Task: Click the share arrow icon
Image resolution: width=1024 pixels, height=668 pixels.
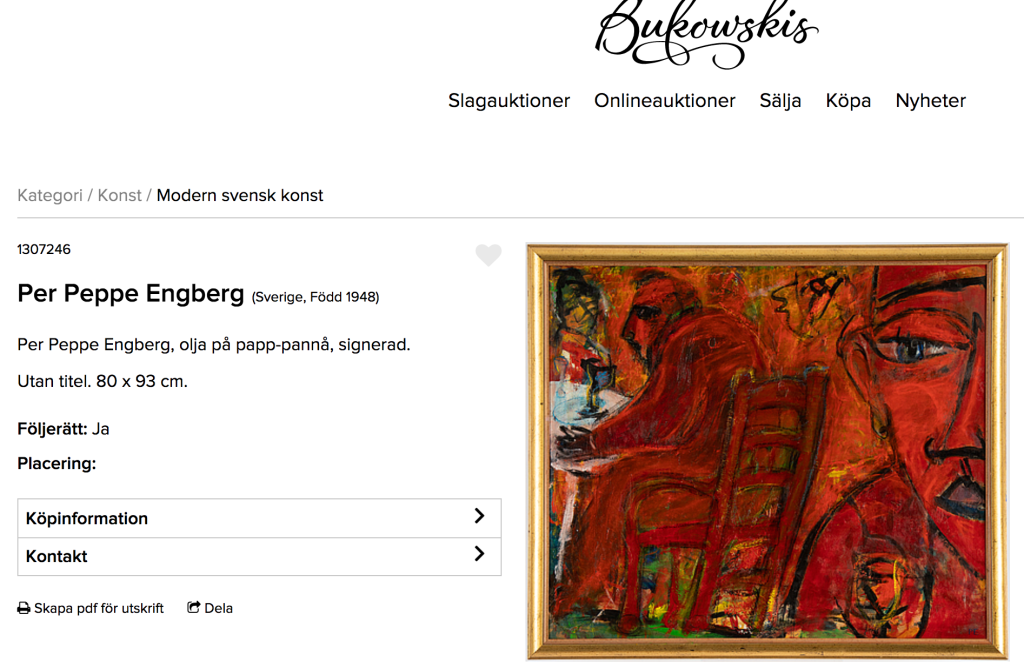Action: [x=193, y=607]
